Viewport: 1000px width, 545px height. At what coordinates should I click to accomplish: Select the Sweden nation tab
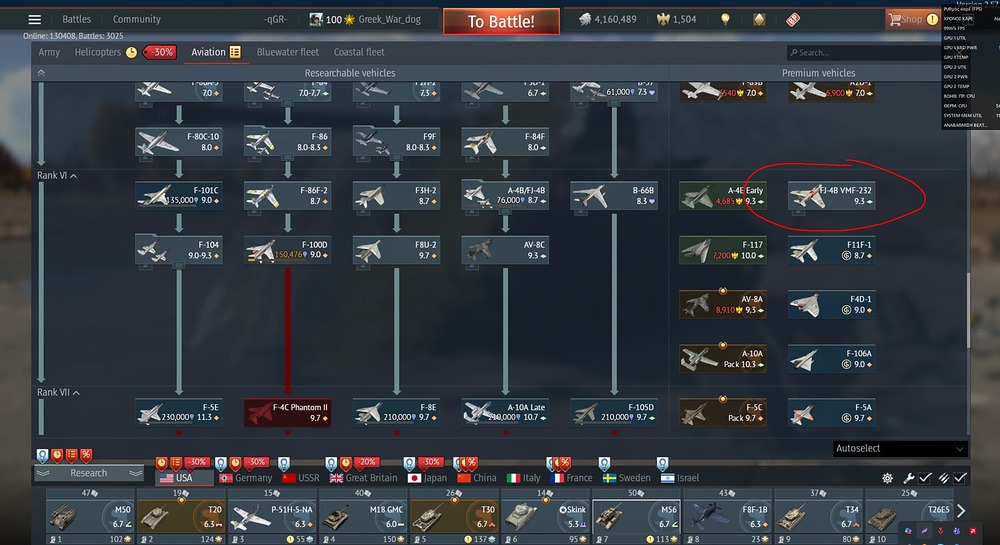pyautogui.click(x=627, y=478)
